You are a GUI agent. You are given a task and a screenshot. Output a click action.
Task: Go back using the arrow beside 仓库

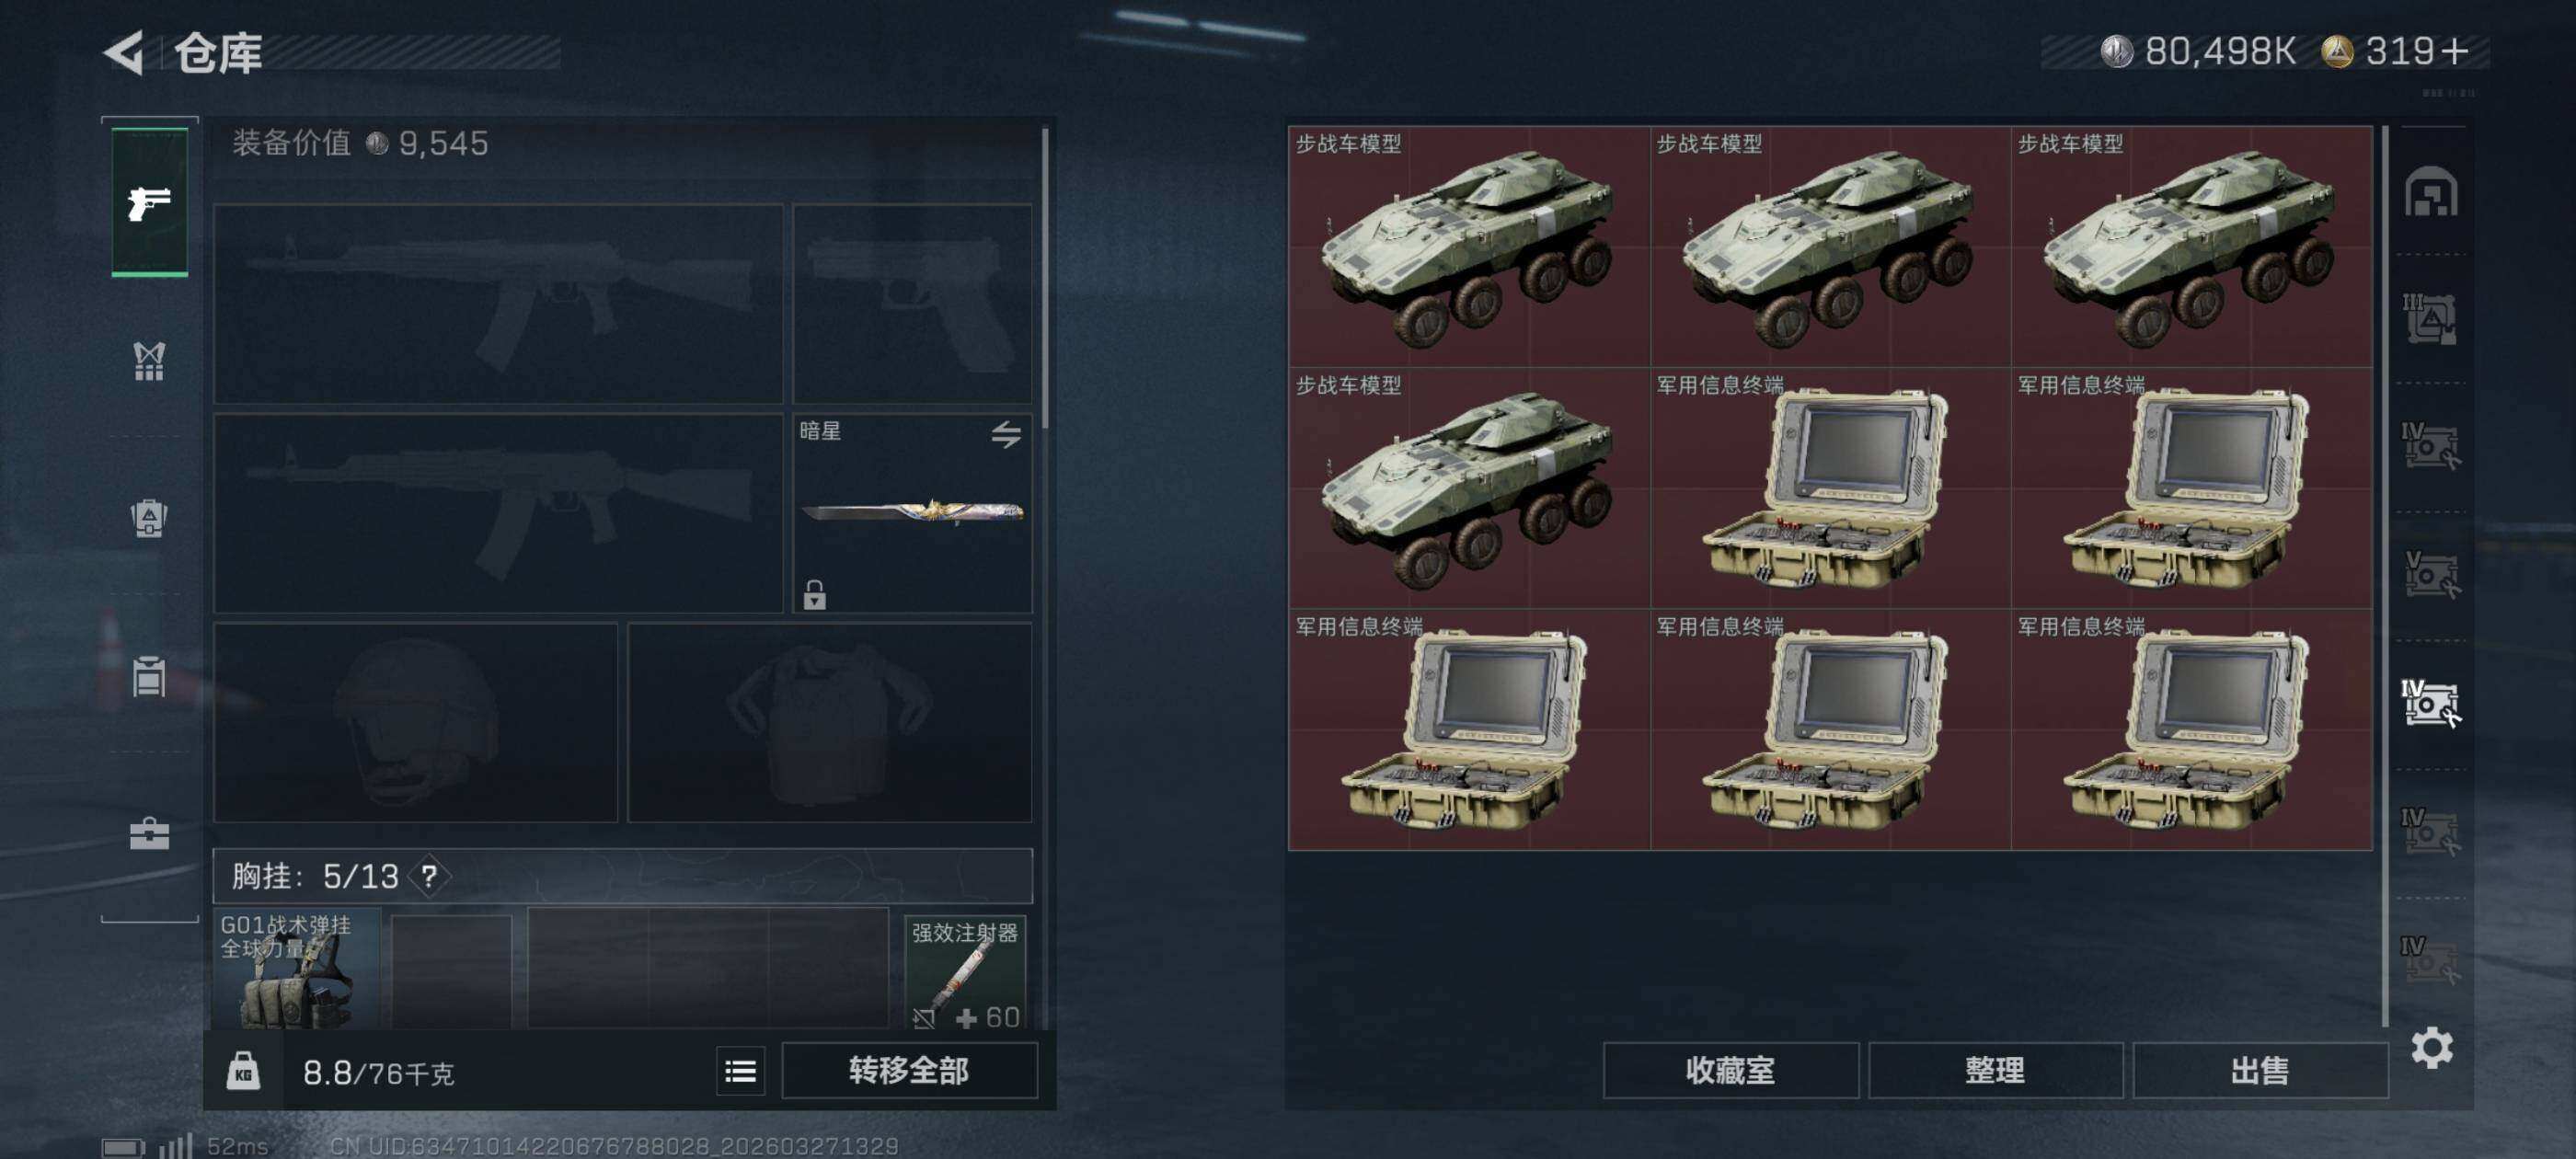click(x=125, y=53)
